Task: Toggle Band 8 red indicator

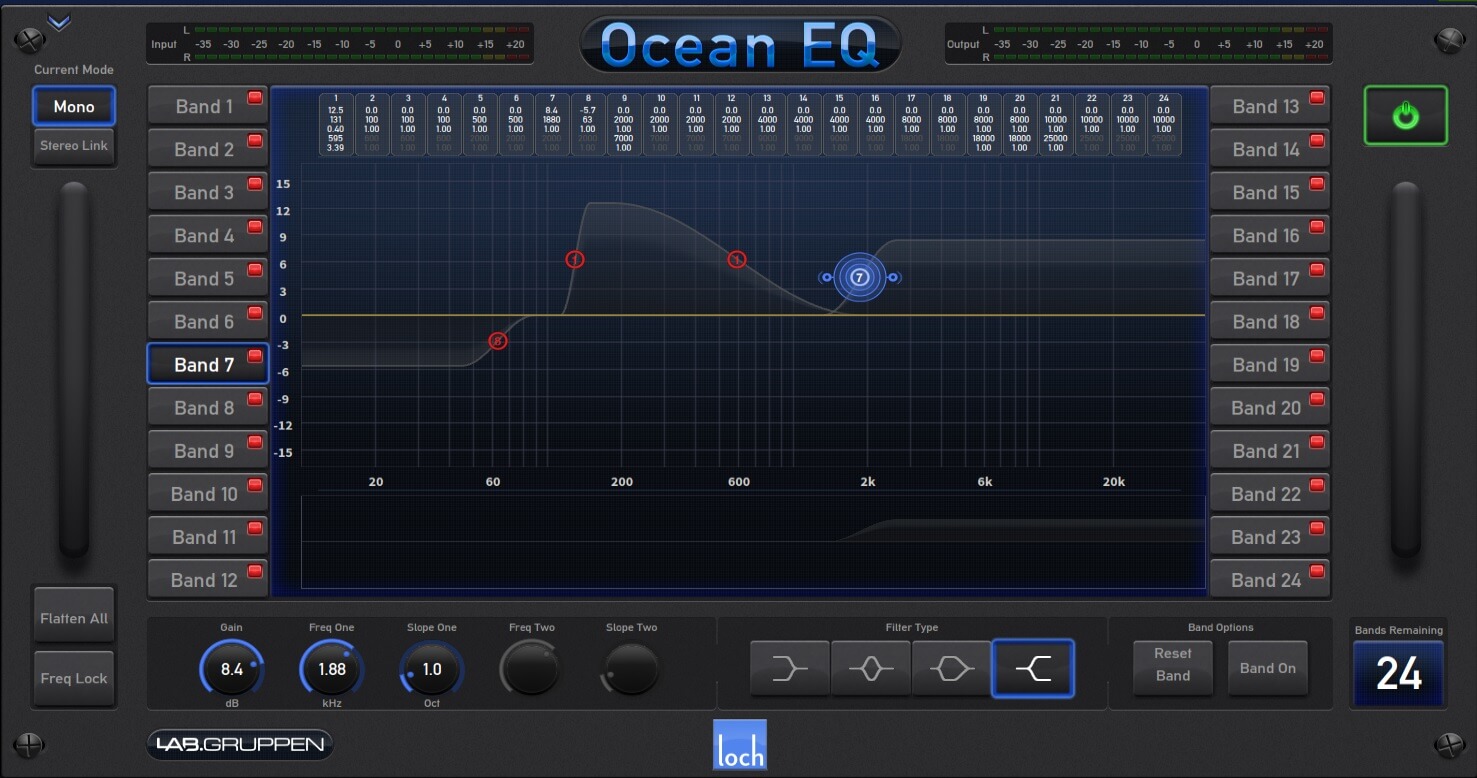Action: pyautogui.click(x=254, y=399)
